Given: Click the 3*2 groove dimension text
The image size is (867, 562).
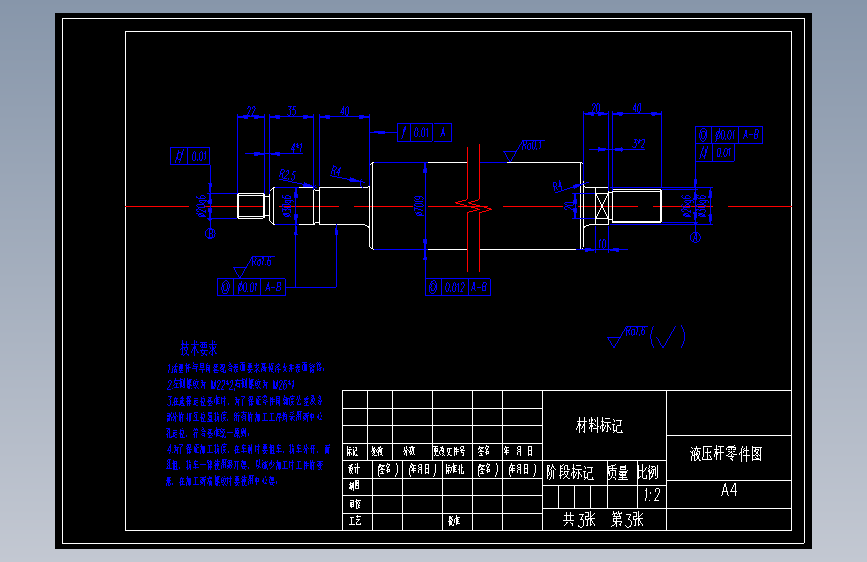Looking at the screenshot, I should coord(639,144).
